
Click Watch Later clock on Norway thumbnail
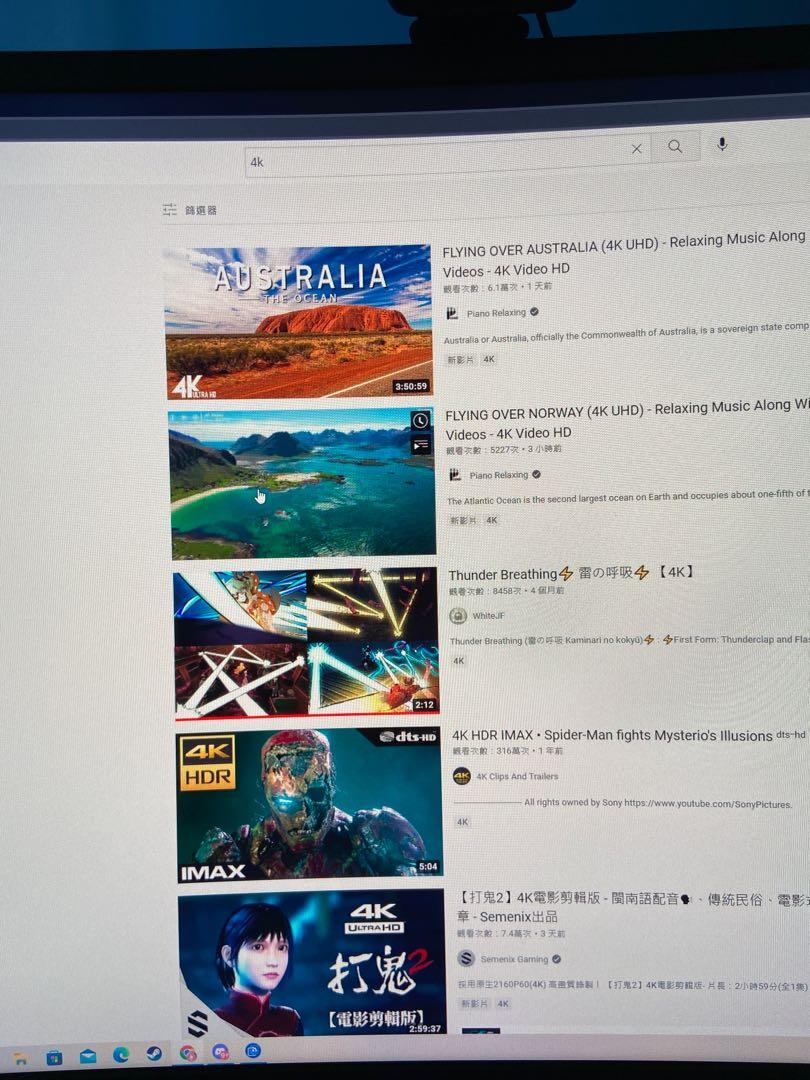(420, 421)
